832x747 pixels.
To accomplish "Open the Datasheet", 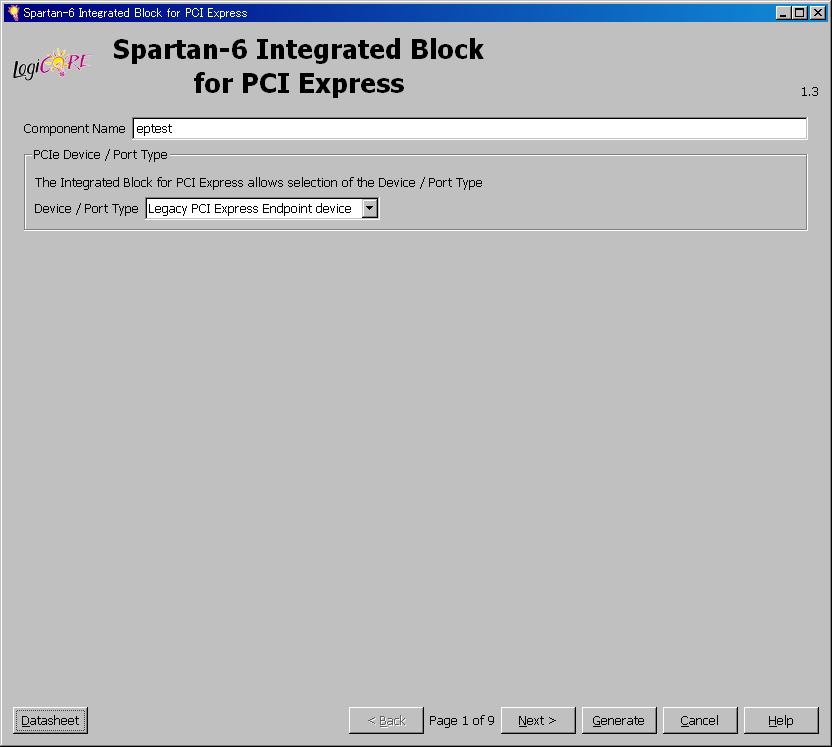I will (x=50, y=720).
